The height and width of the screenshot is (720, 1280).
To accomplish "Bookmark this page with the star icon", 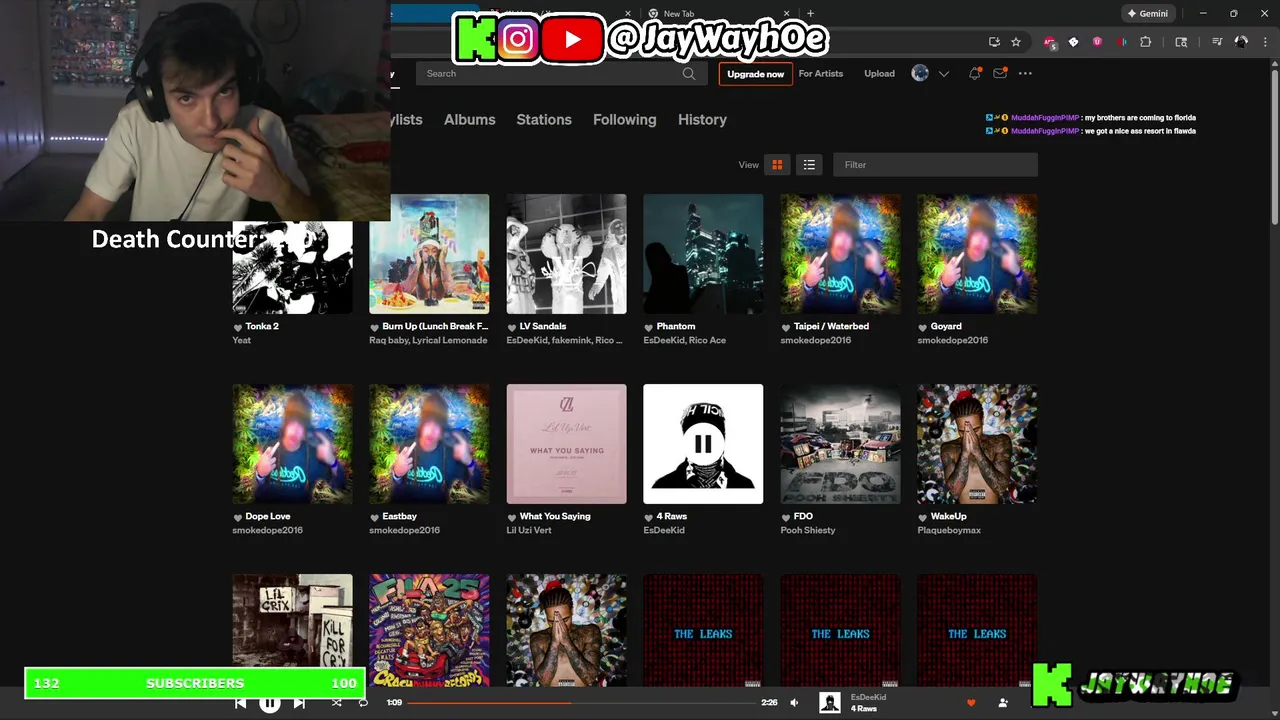I will pos(1016,42).
